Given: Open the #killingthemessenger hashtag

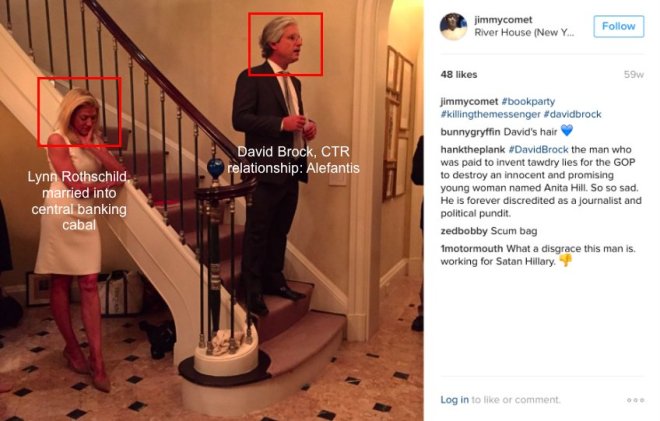Looking at the screenshot, I should 490,114.
